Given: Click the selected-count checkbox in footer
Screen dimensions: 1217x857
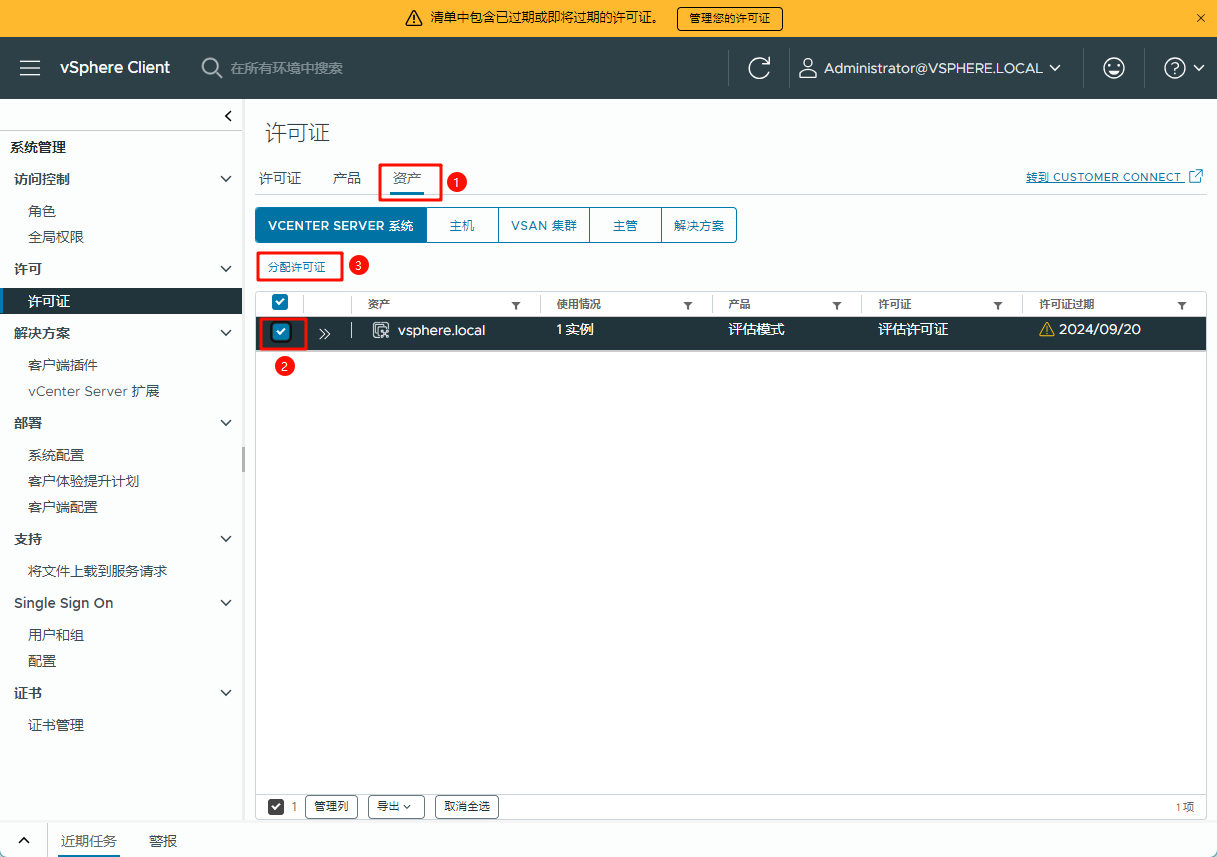Looking at the screenshot, I should (x=276, y=807).
